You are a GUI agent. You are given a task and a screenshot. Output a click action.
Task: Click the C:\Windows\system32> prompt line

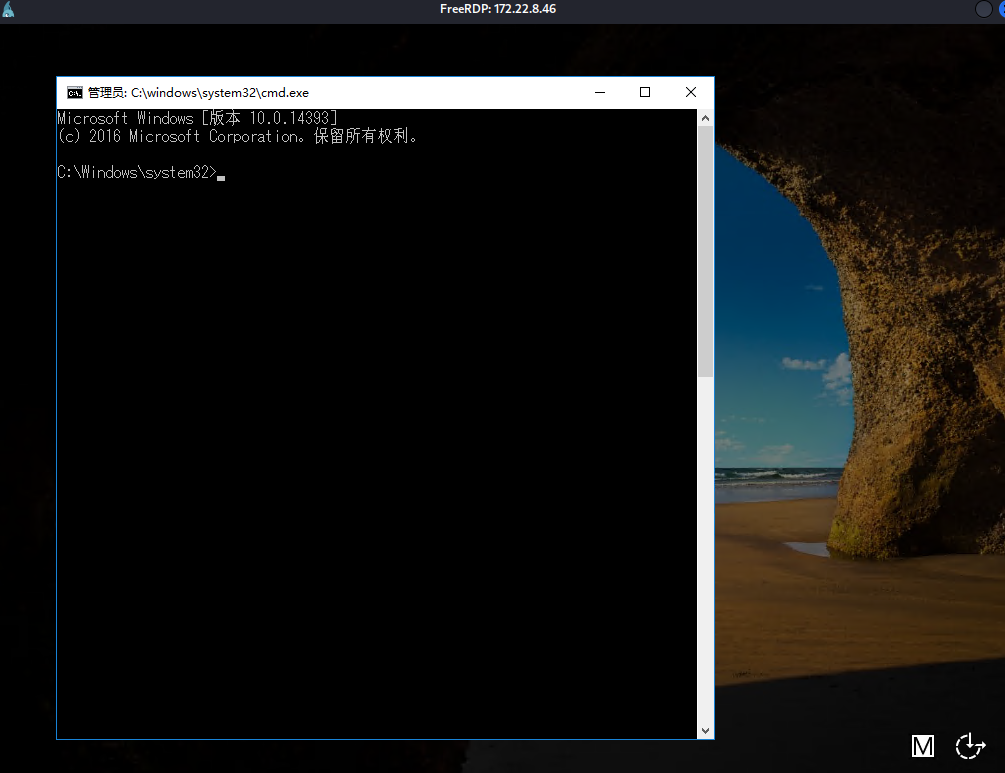coord(141,172)
